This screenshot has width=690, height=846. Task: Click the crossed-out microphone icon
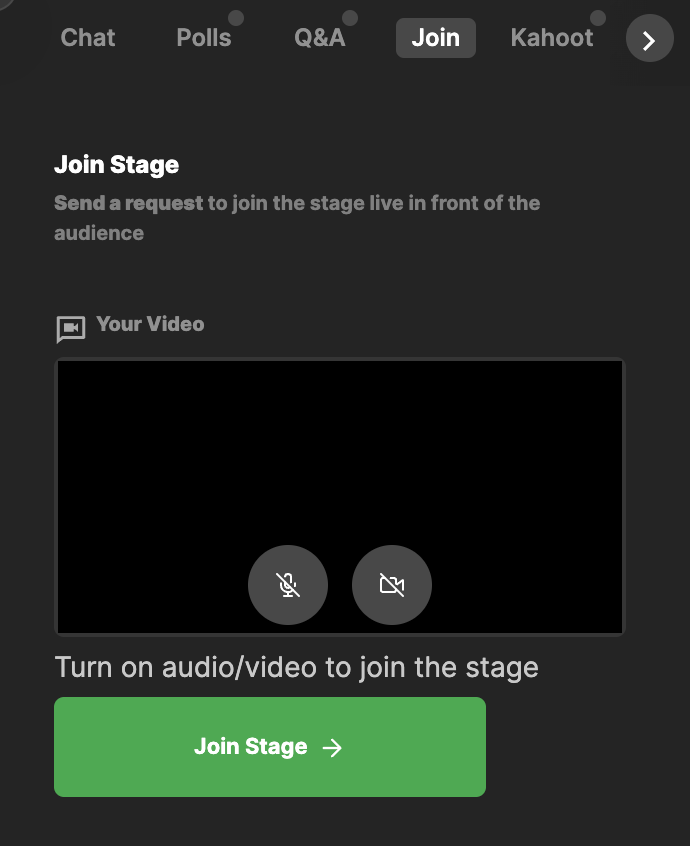(287, 585)
